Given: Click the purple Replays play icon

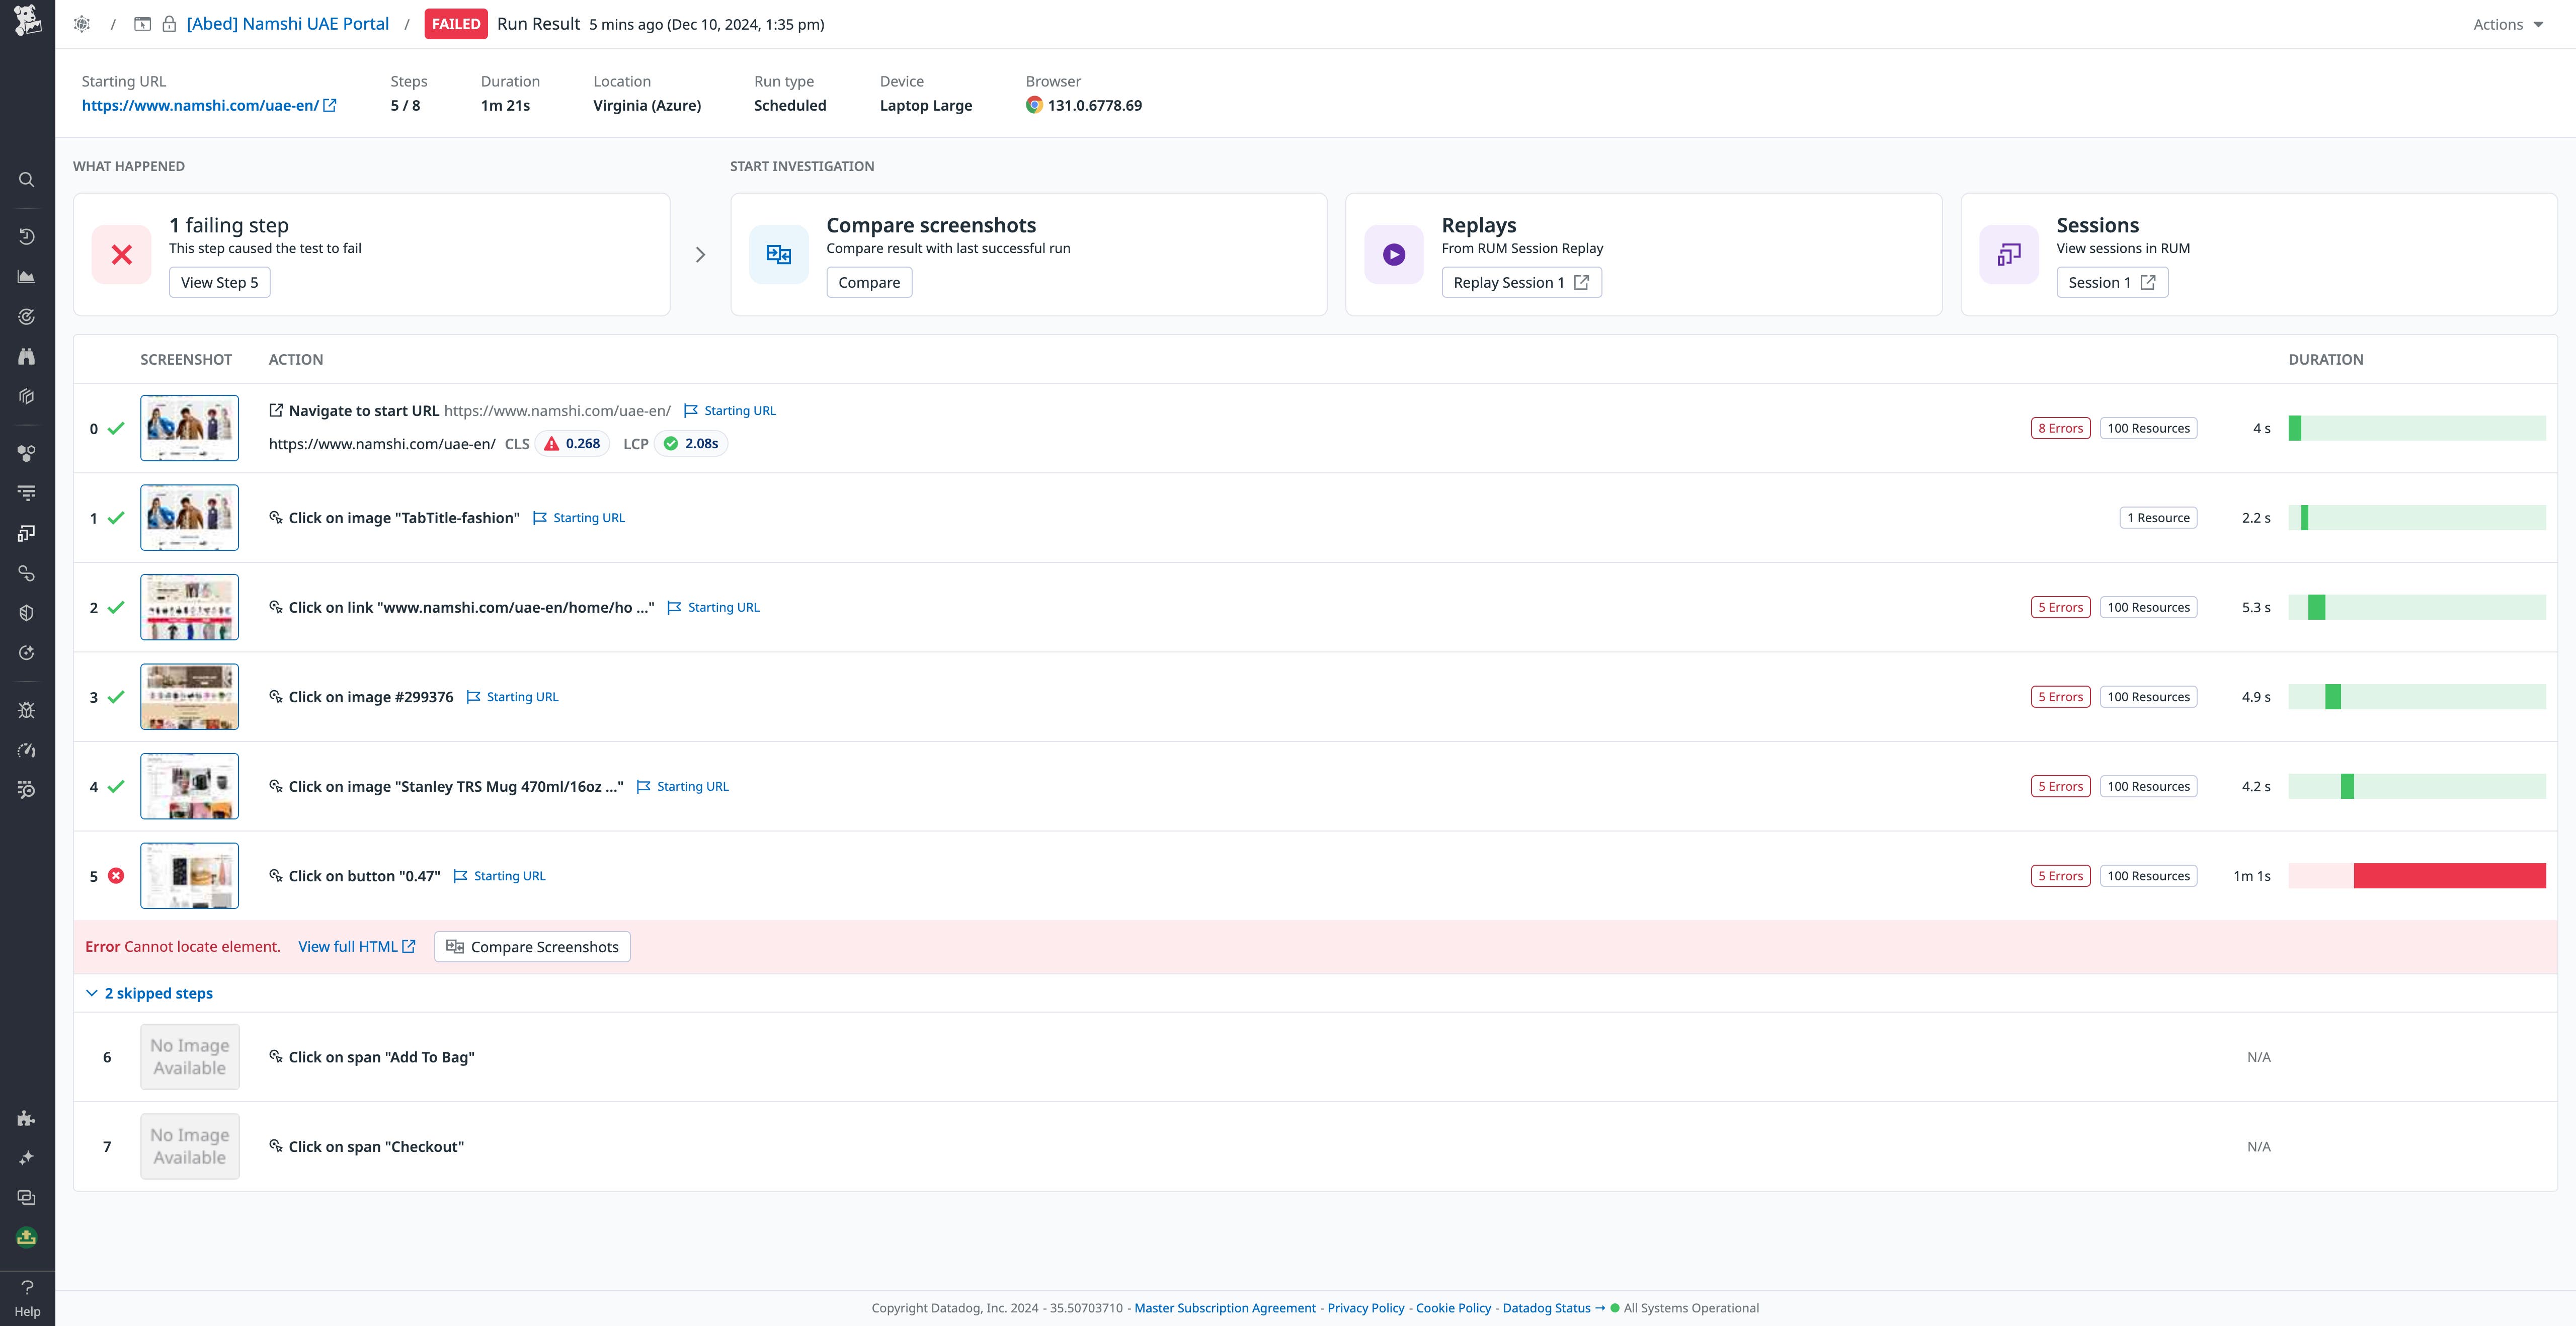Looking at the screenshot, I should [1393, 254].
